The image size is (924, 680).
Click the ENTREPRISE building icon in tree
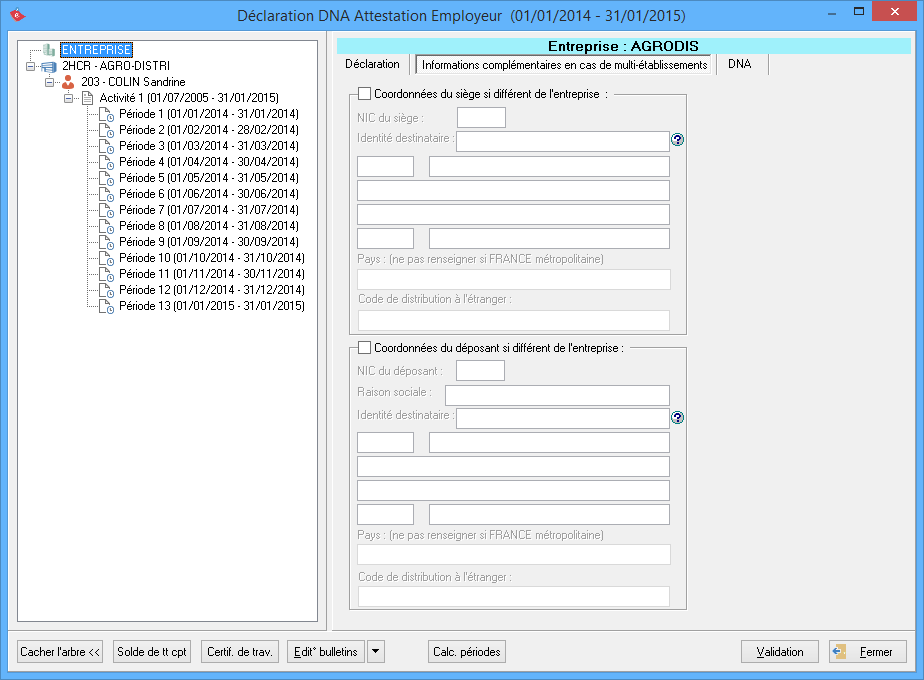point(49,50)
